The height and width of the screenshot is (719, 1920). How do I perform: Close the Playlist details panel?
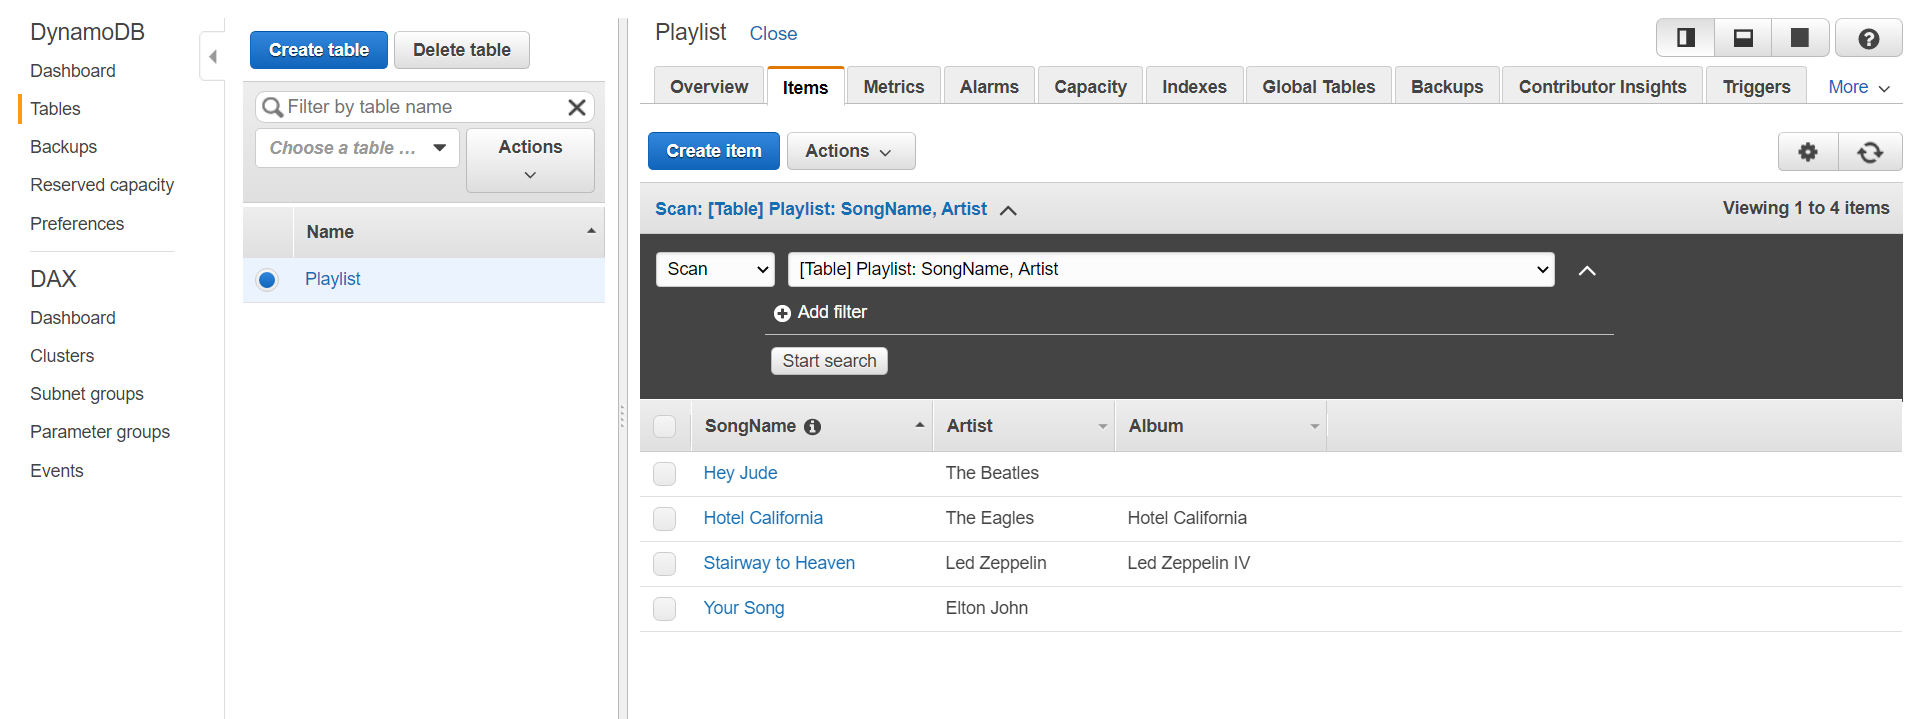[x=773, y=34]
